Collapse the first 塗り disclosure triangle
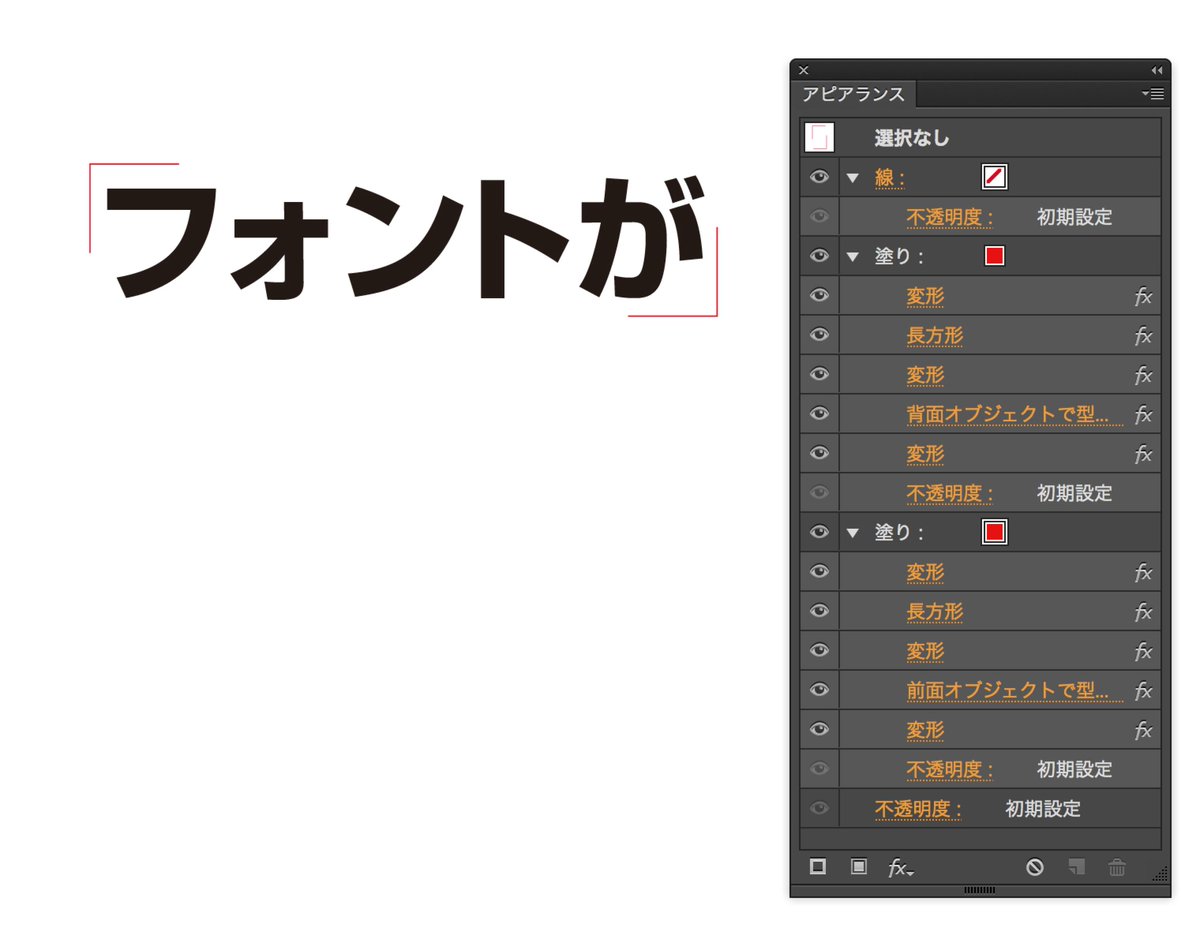This screenshot has height=939, width=1200. click(x=853, y=257)
